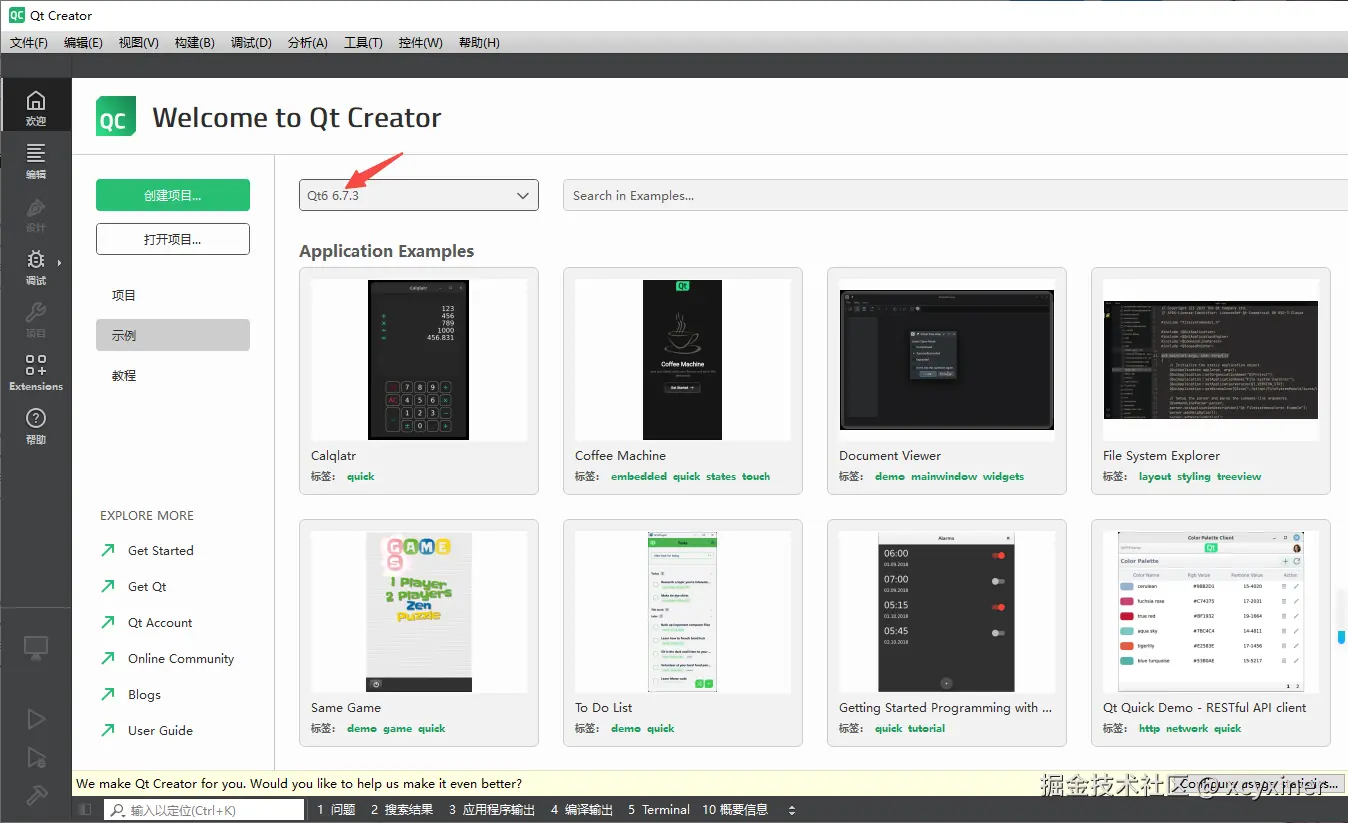This screenshot has width=1348, height=823.
Task: Open the 控件(W) menu
Action: pos(420,42)
